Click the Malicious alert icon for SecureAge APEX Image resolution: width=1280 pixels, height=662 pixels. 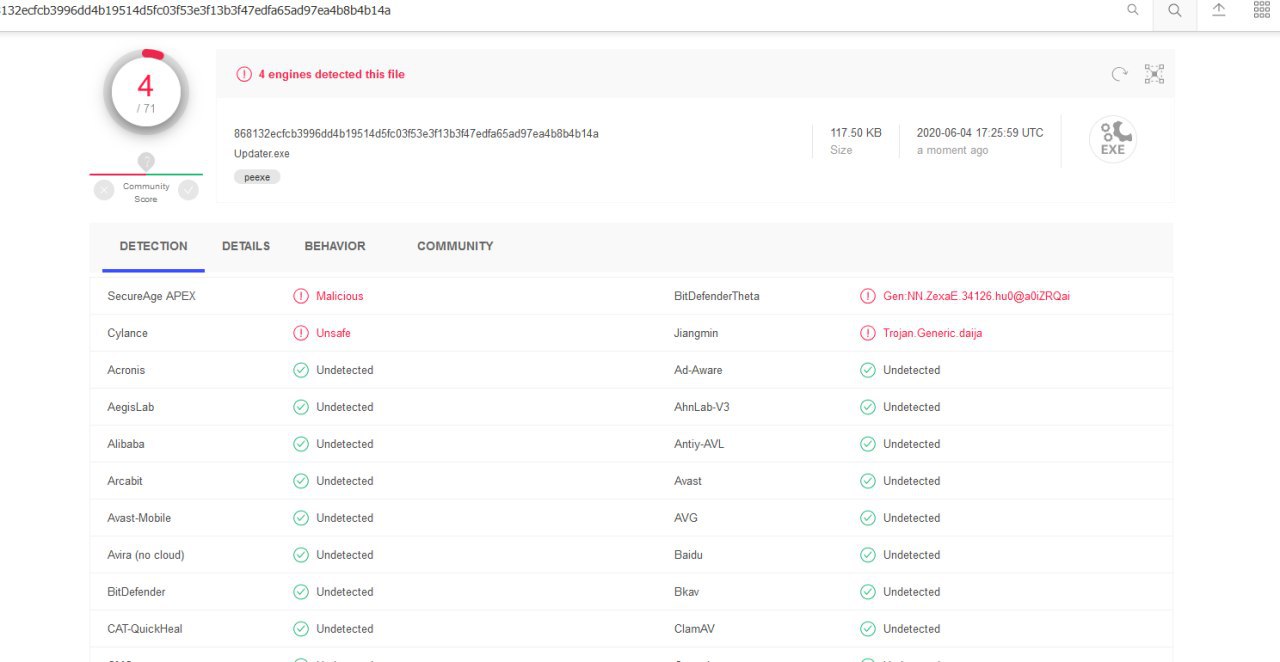tap(301, 296)
